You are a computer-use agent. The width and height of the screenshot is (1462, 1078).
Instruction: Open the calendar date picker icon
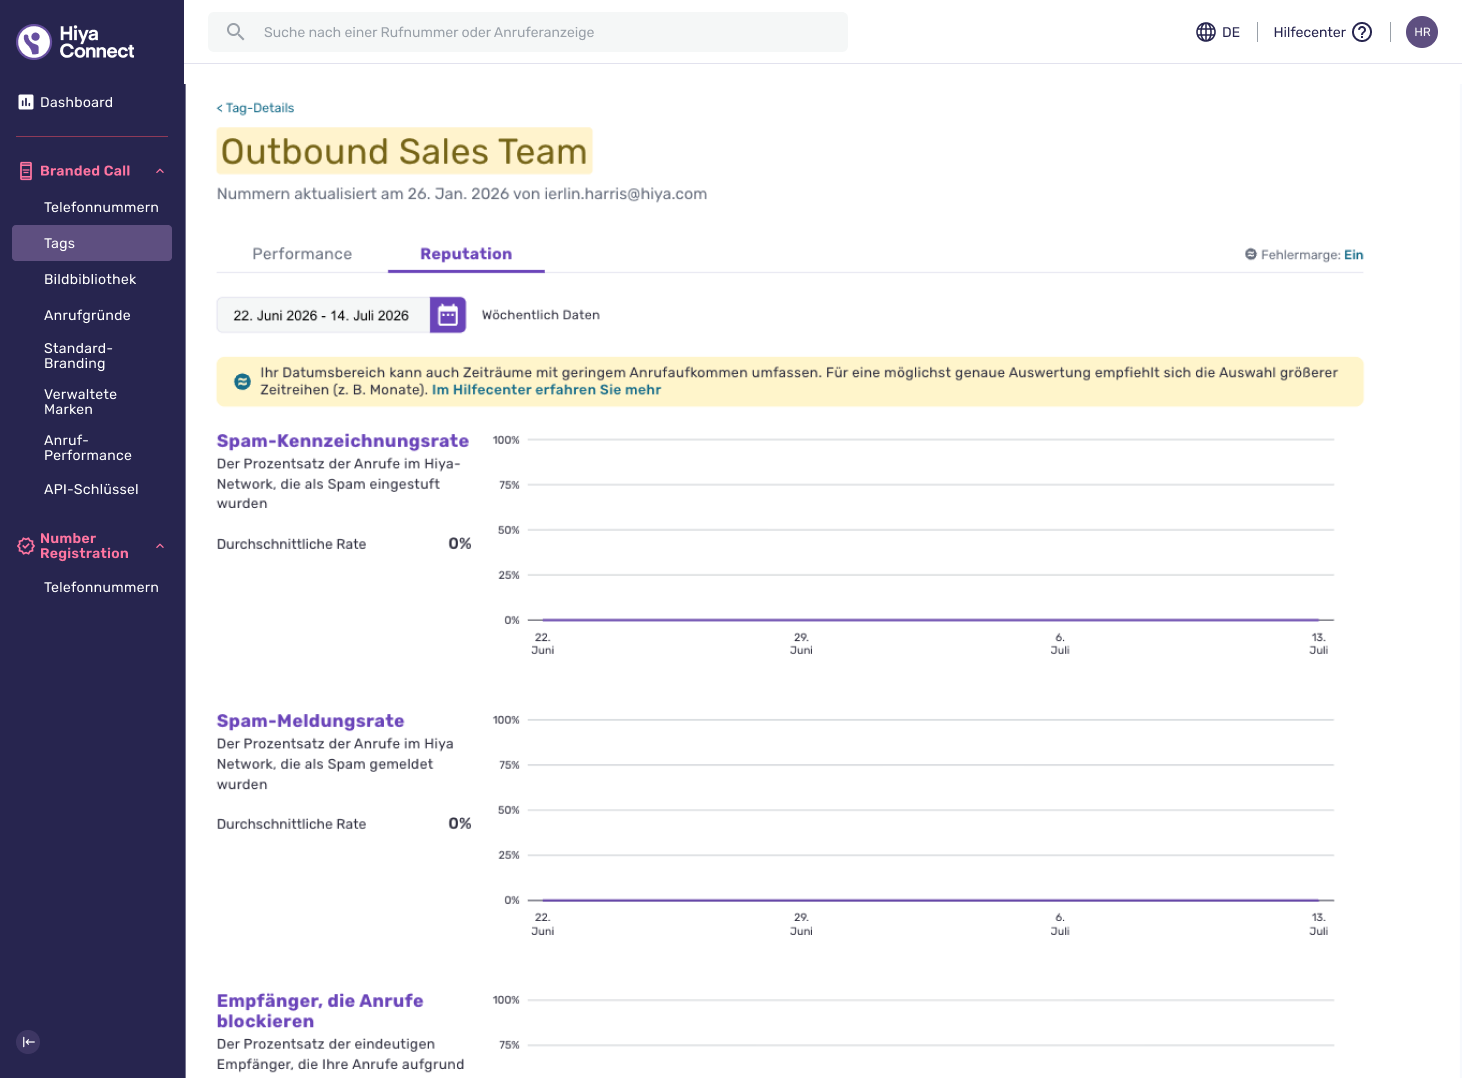coord(448,315)
